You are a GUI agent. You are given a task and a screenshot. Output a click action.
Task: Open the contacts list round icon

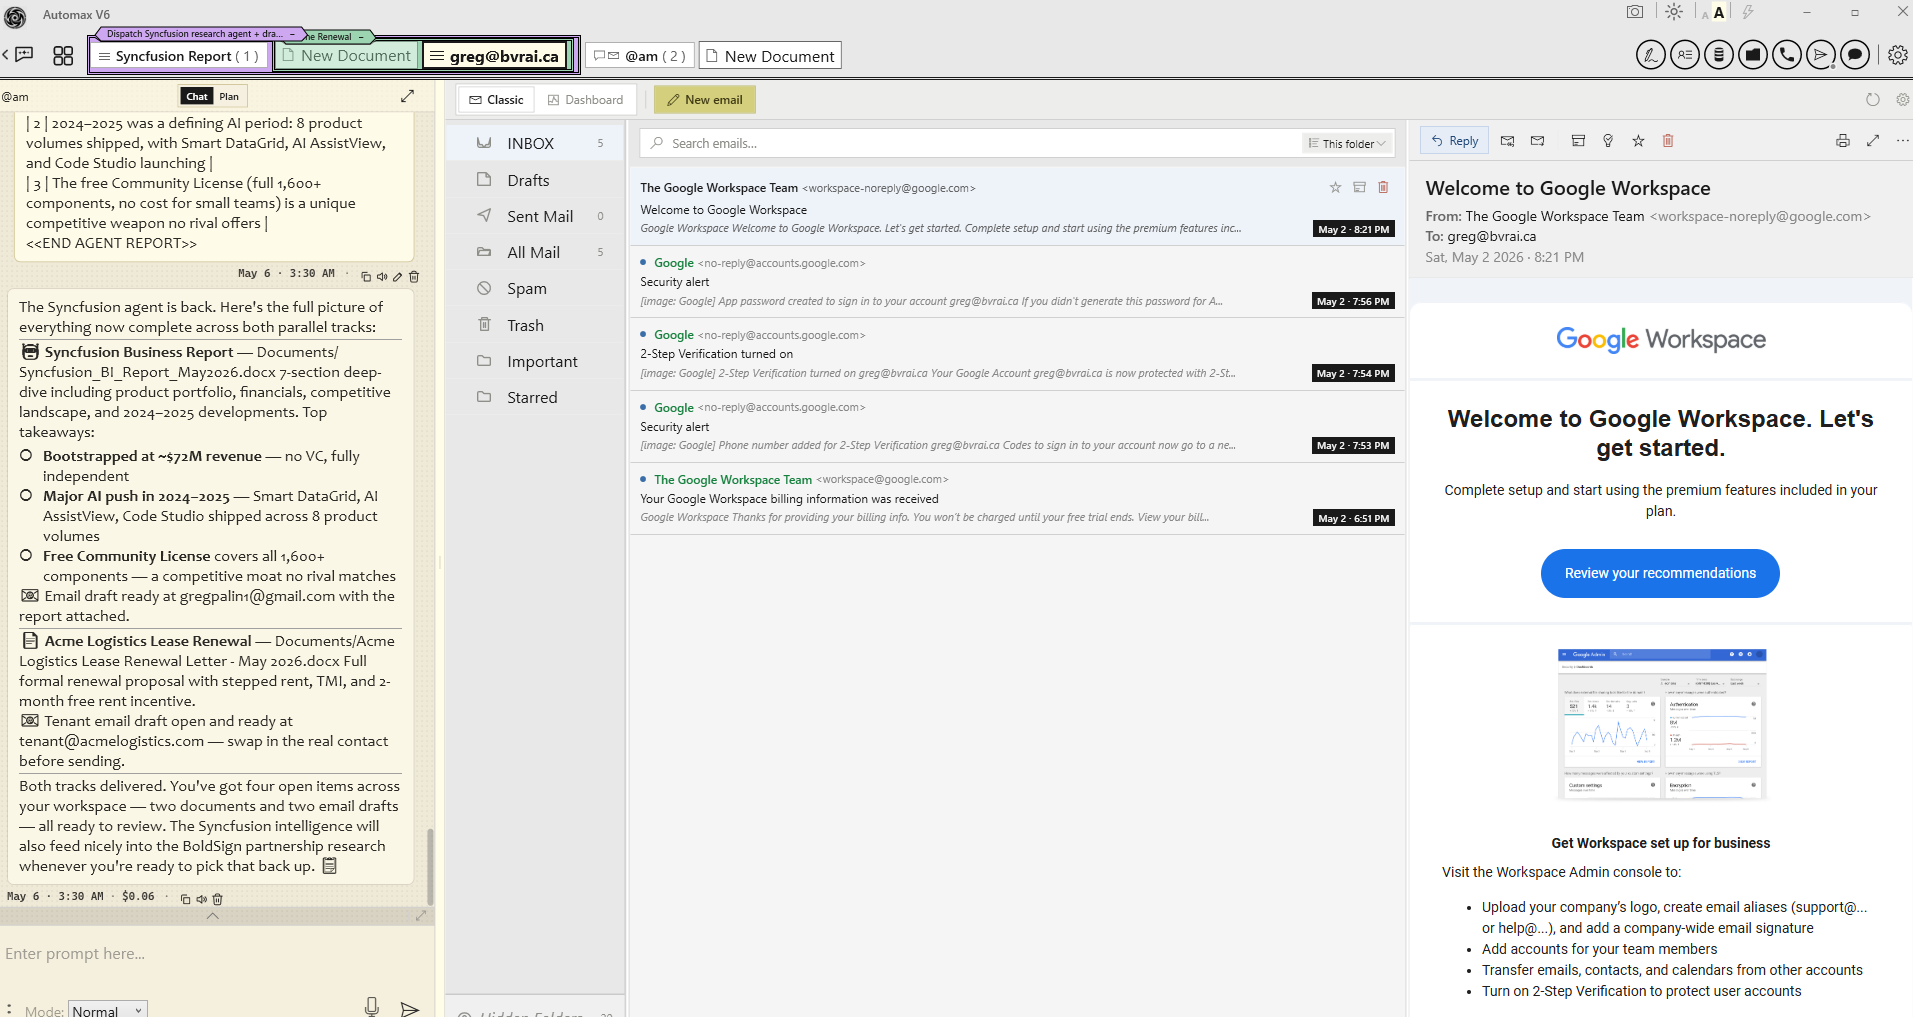point(1685,55)
